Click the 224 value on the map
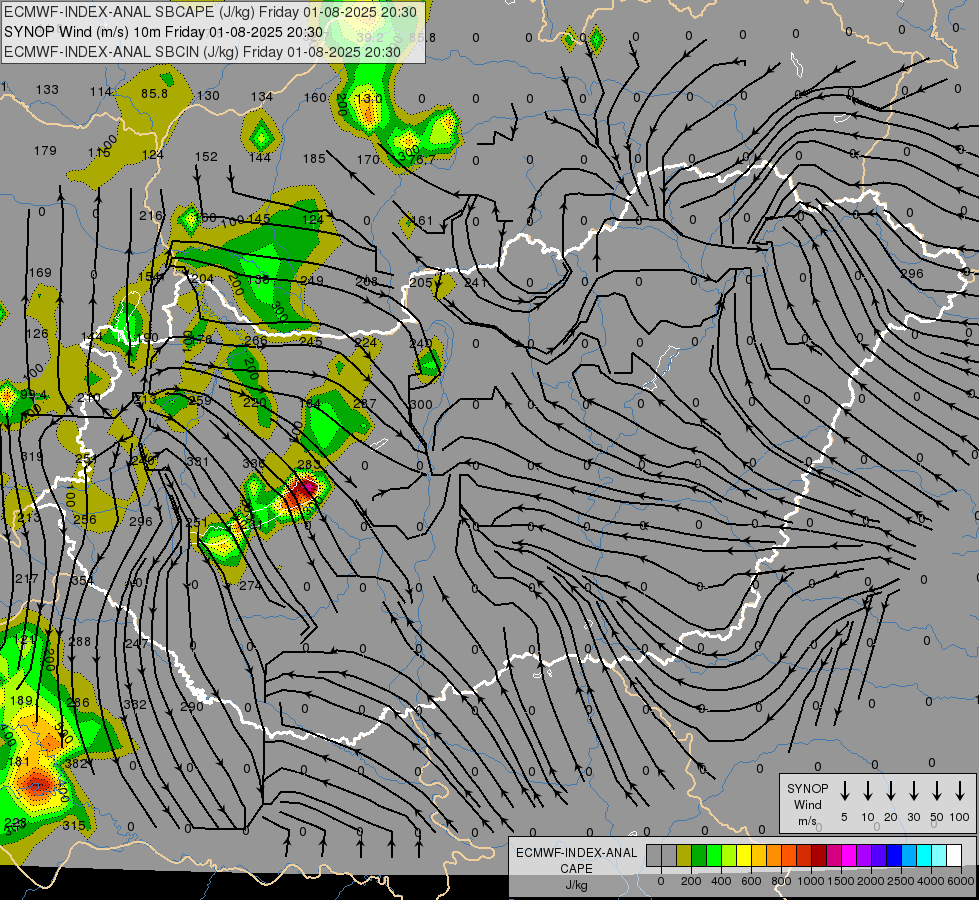979x900 pixels. [x=365, y=342]
